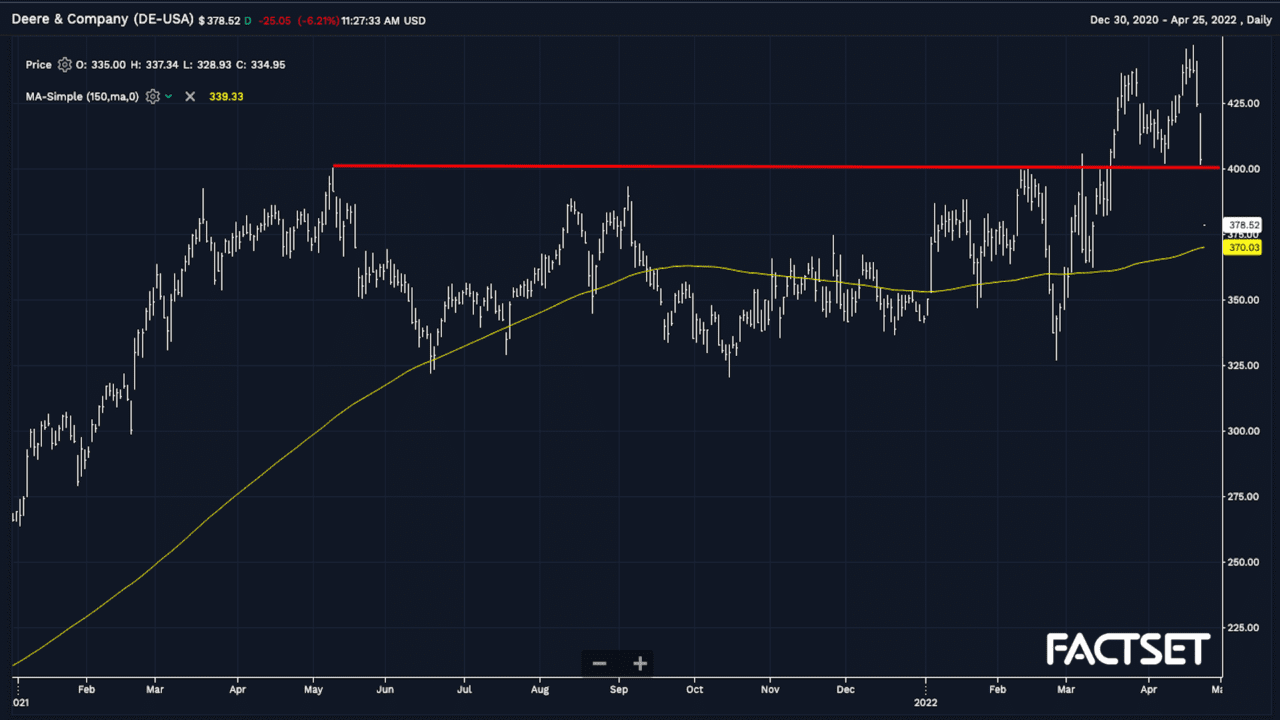
Task: Click the Daily frequency label
Action: [x=1252, y=20]
